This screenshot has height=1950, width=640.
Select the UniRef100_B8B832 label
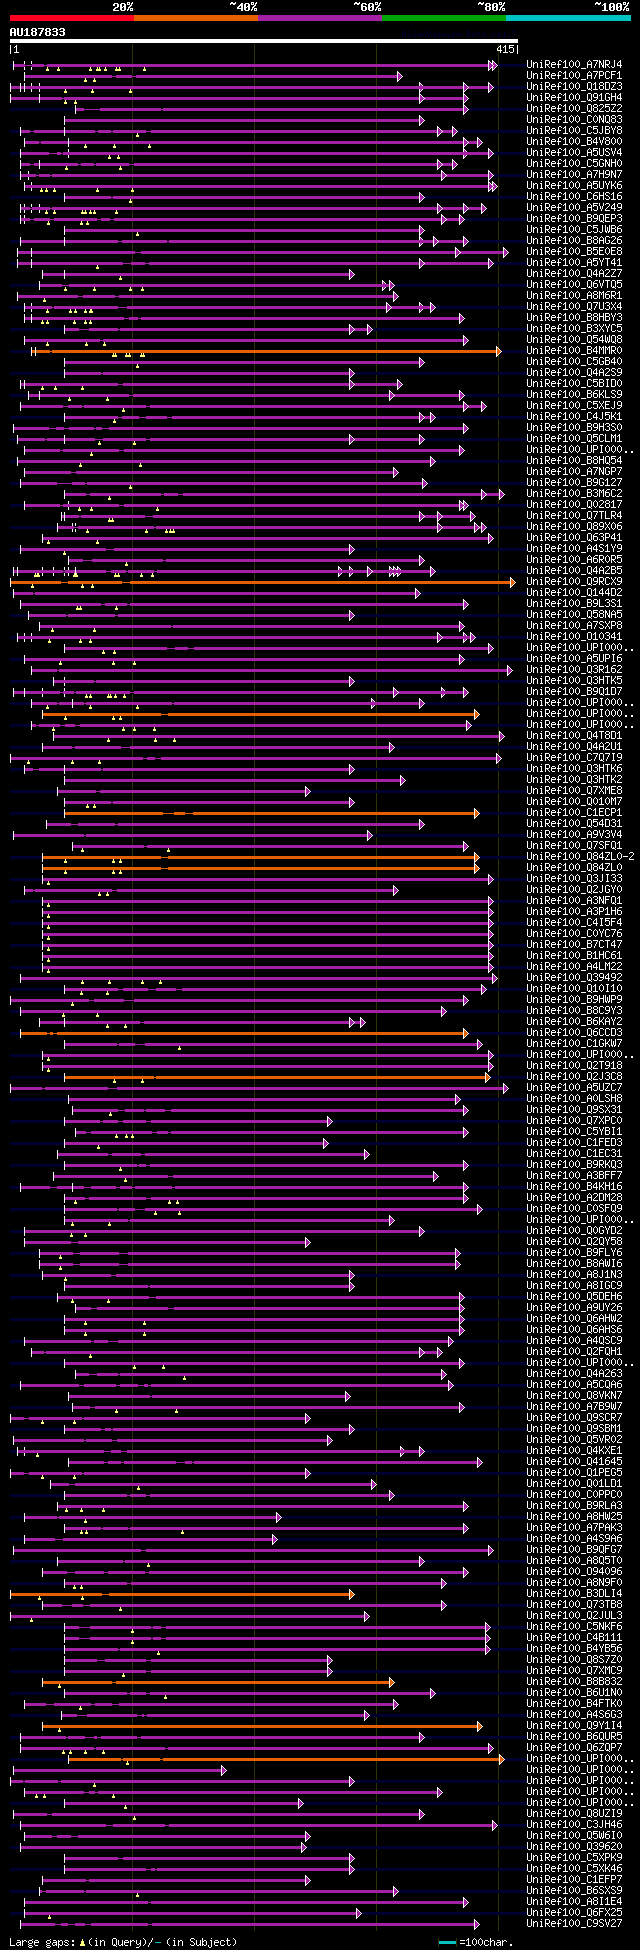[x=575, y=1682]
